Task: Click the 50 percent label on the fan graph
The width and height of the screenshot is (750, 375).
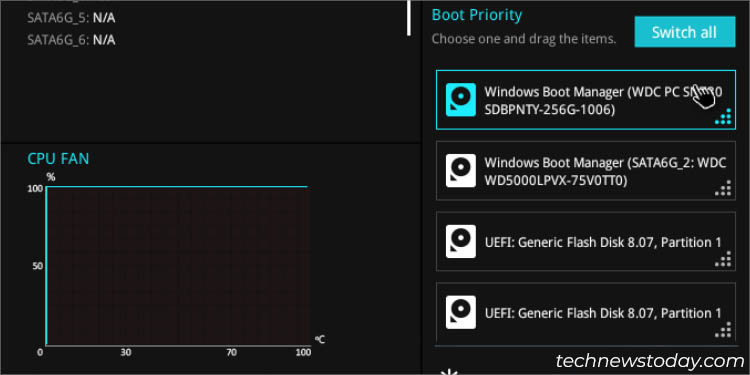Action: click(x=38, y=266)
